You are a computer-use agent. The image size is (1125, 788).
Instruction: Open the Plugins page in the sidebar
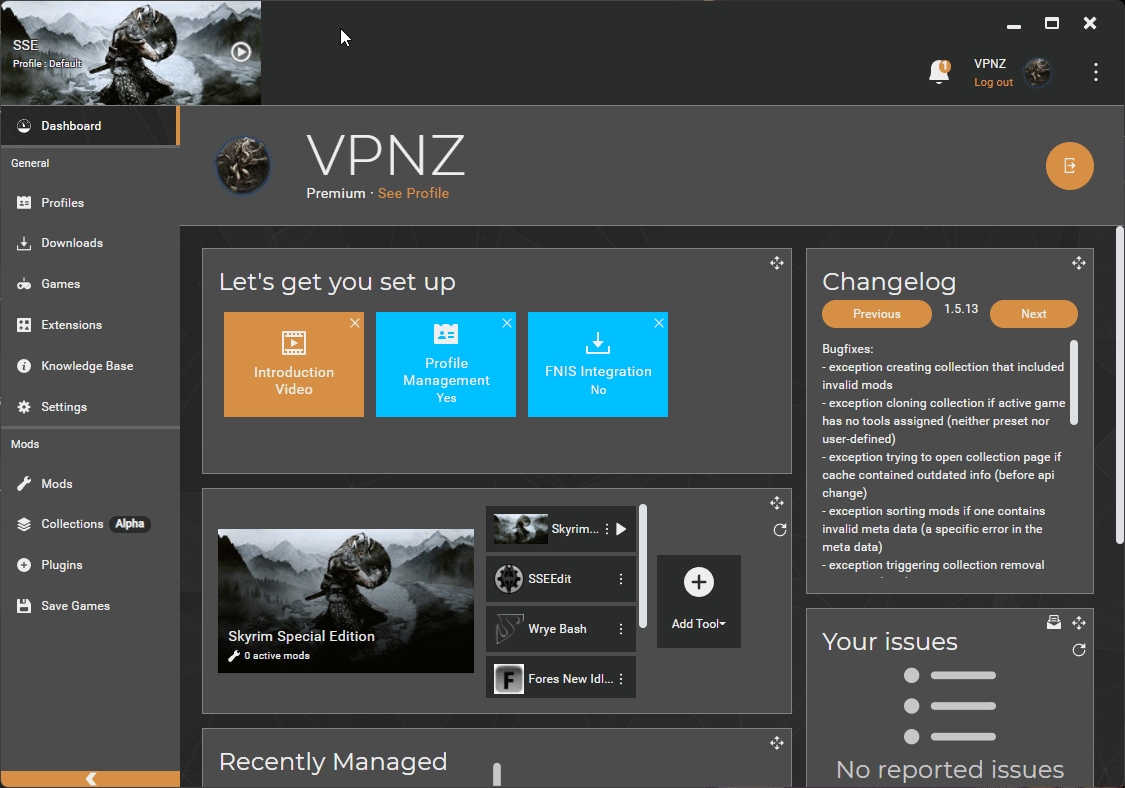(x=62, y=565)
